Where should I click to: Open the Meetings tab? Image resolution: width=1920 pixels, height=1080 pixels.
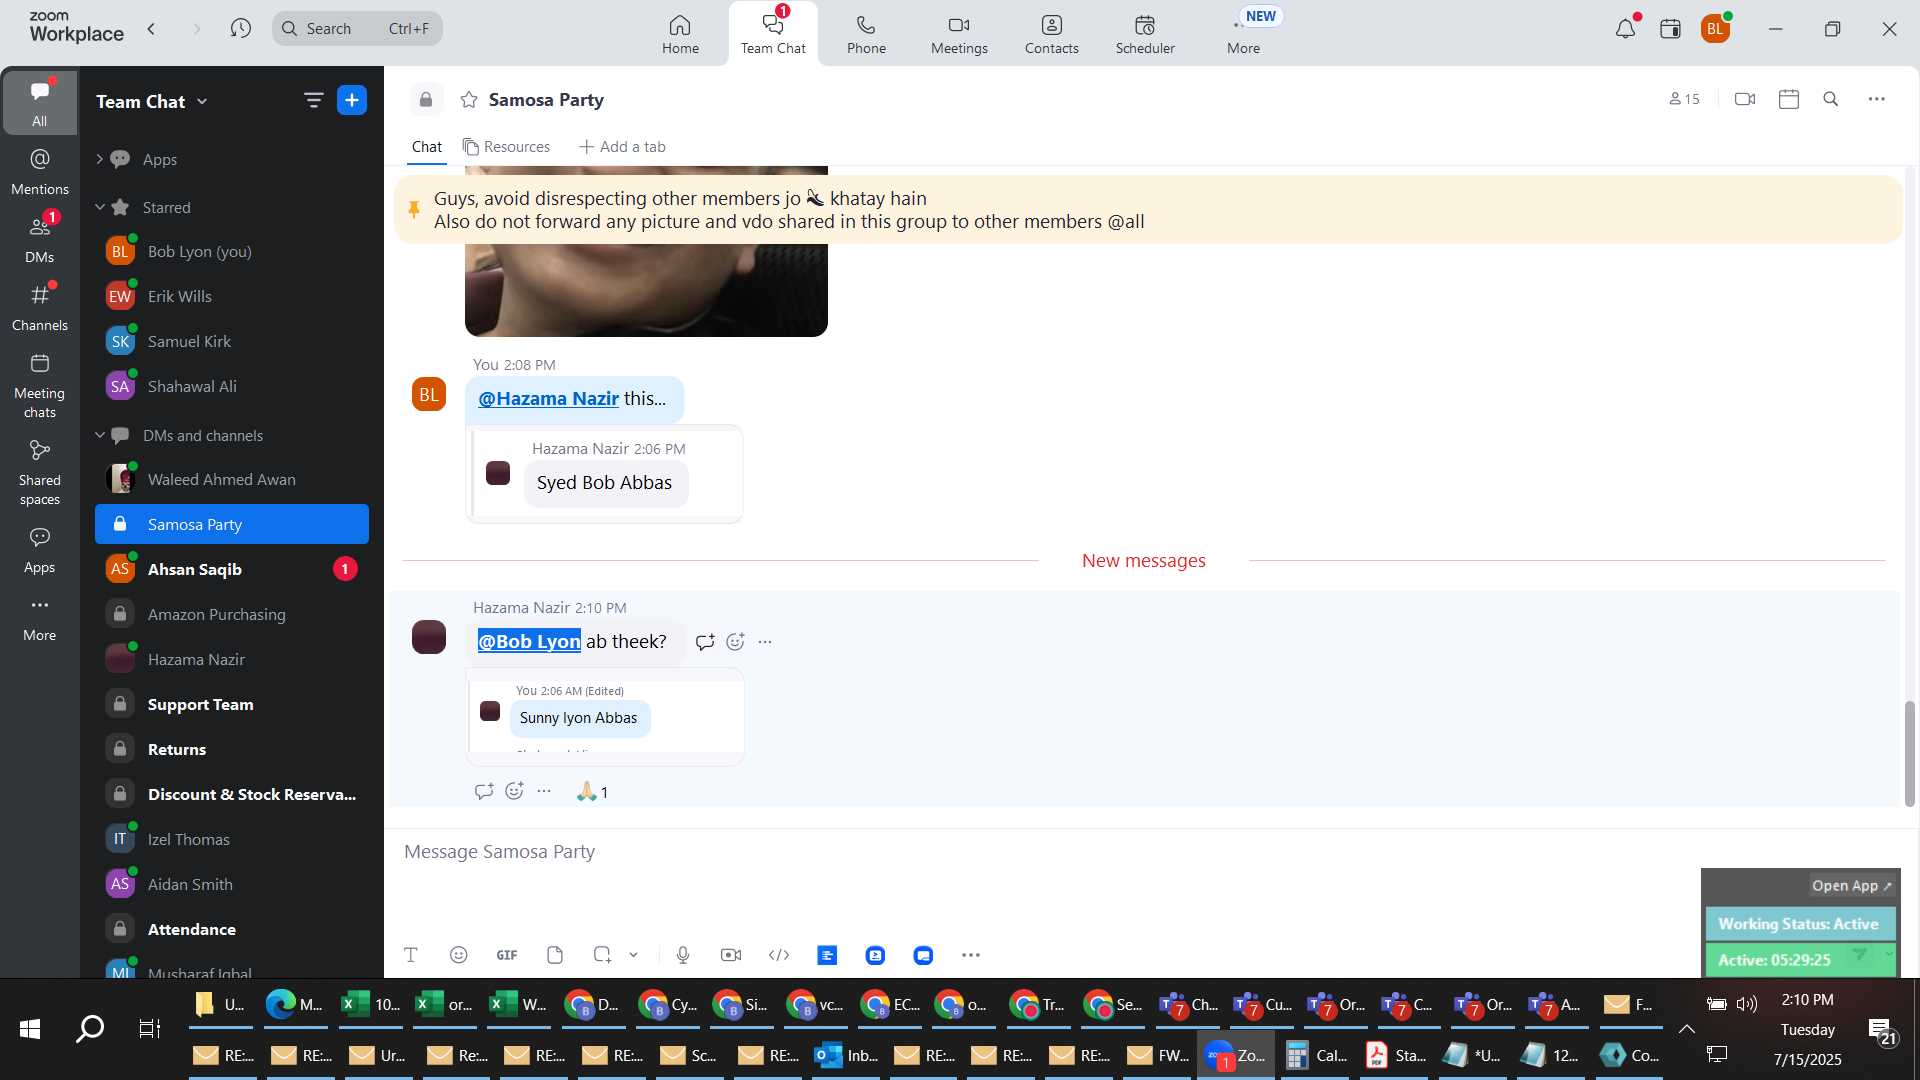click(959, 34)
